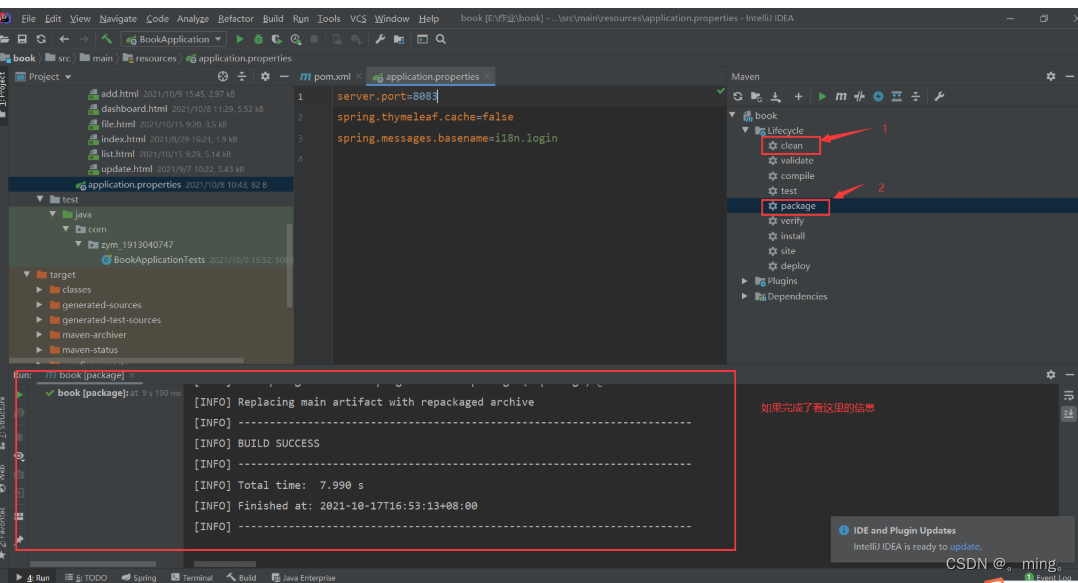
Task: Collapse the book node in Maven tree
Action: pyautogui.click(x=733, y=115)
